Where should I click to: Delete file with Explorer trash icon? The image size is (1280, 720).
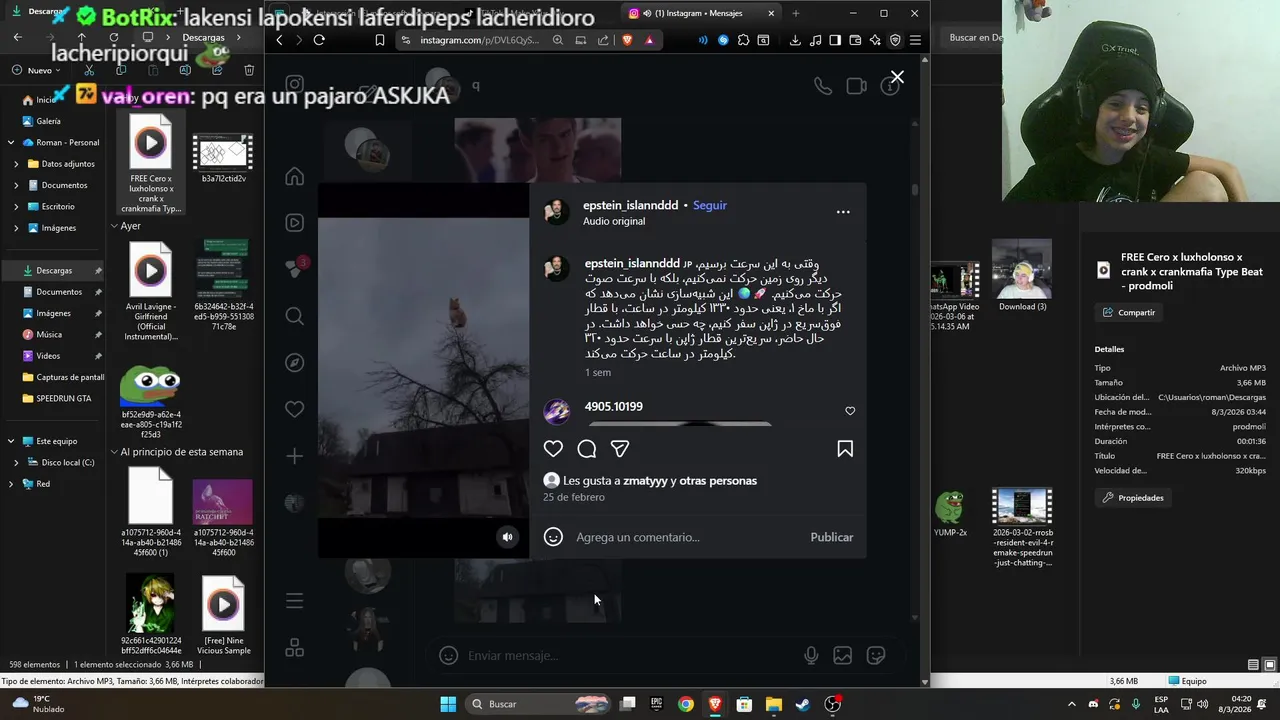249,70
